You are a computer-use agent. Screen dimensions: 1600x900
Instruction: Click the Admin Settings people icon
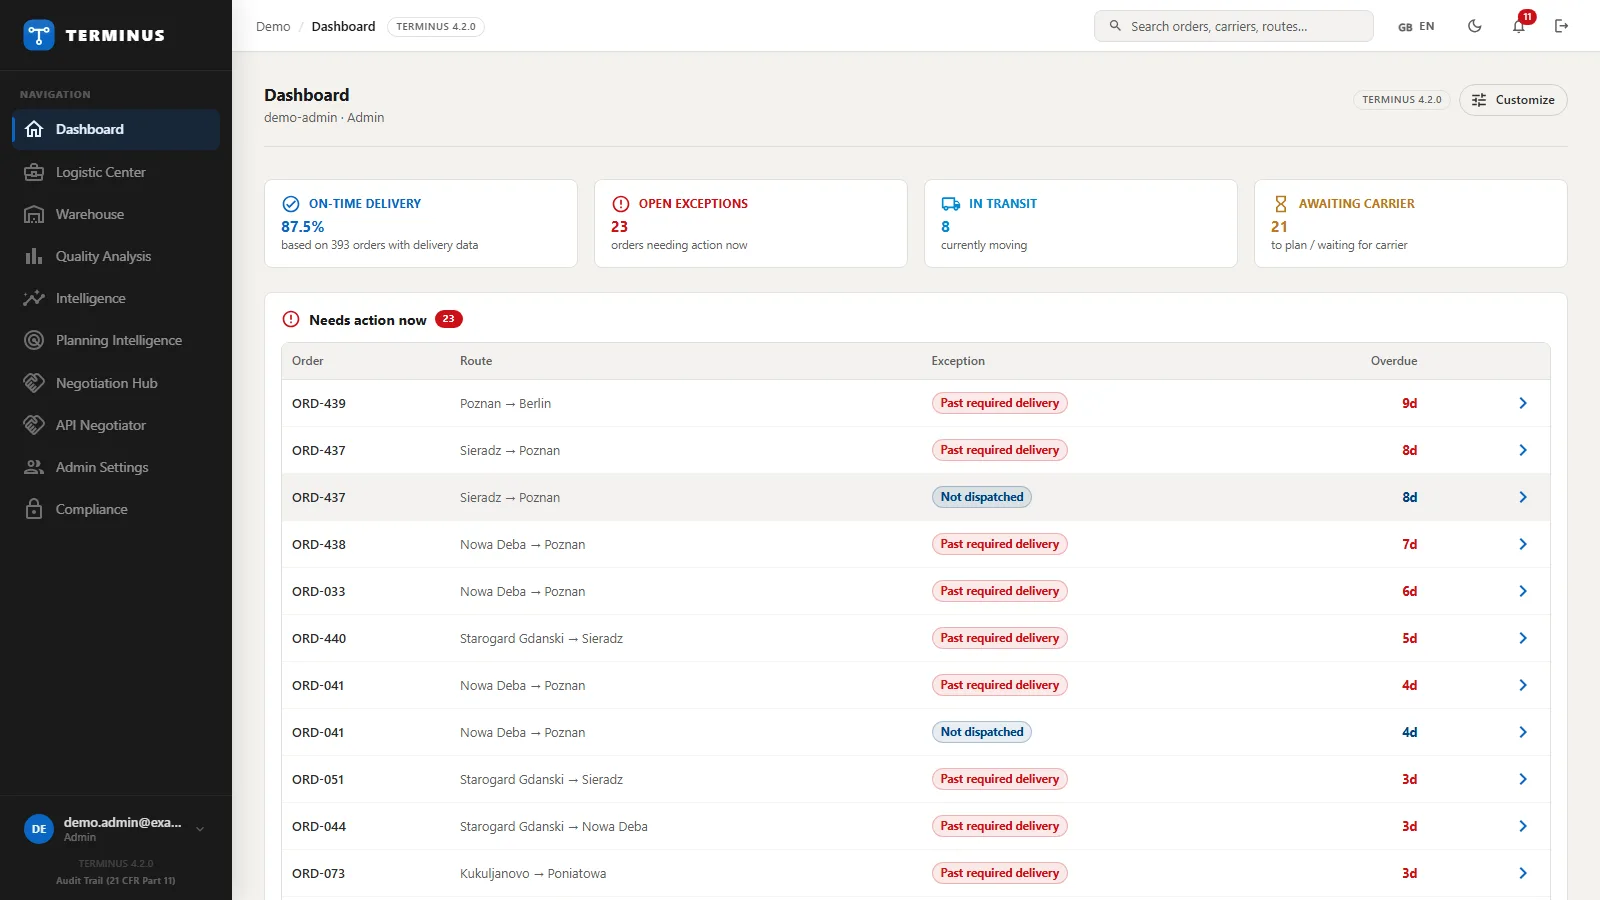[x=34, y=467]
